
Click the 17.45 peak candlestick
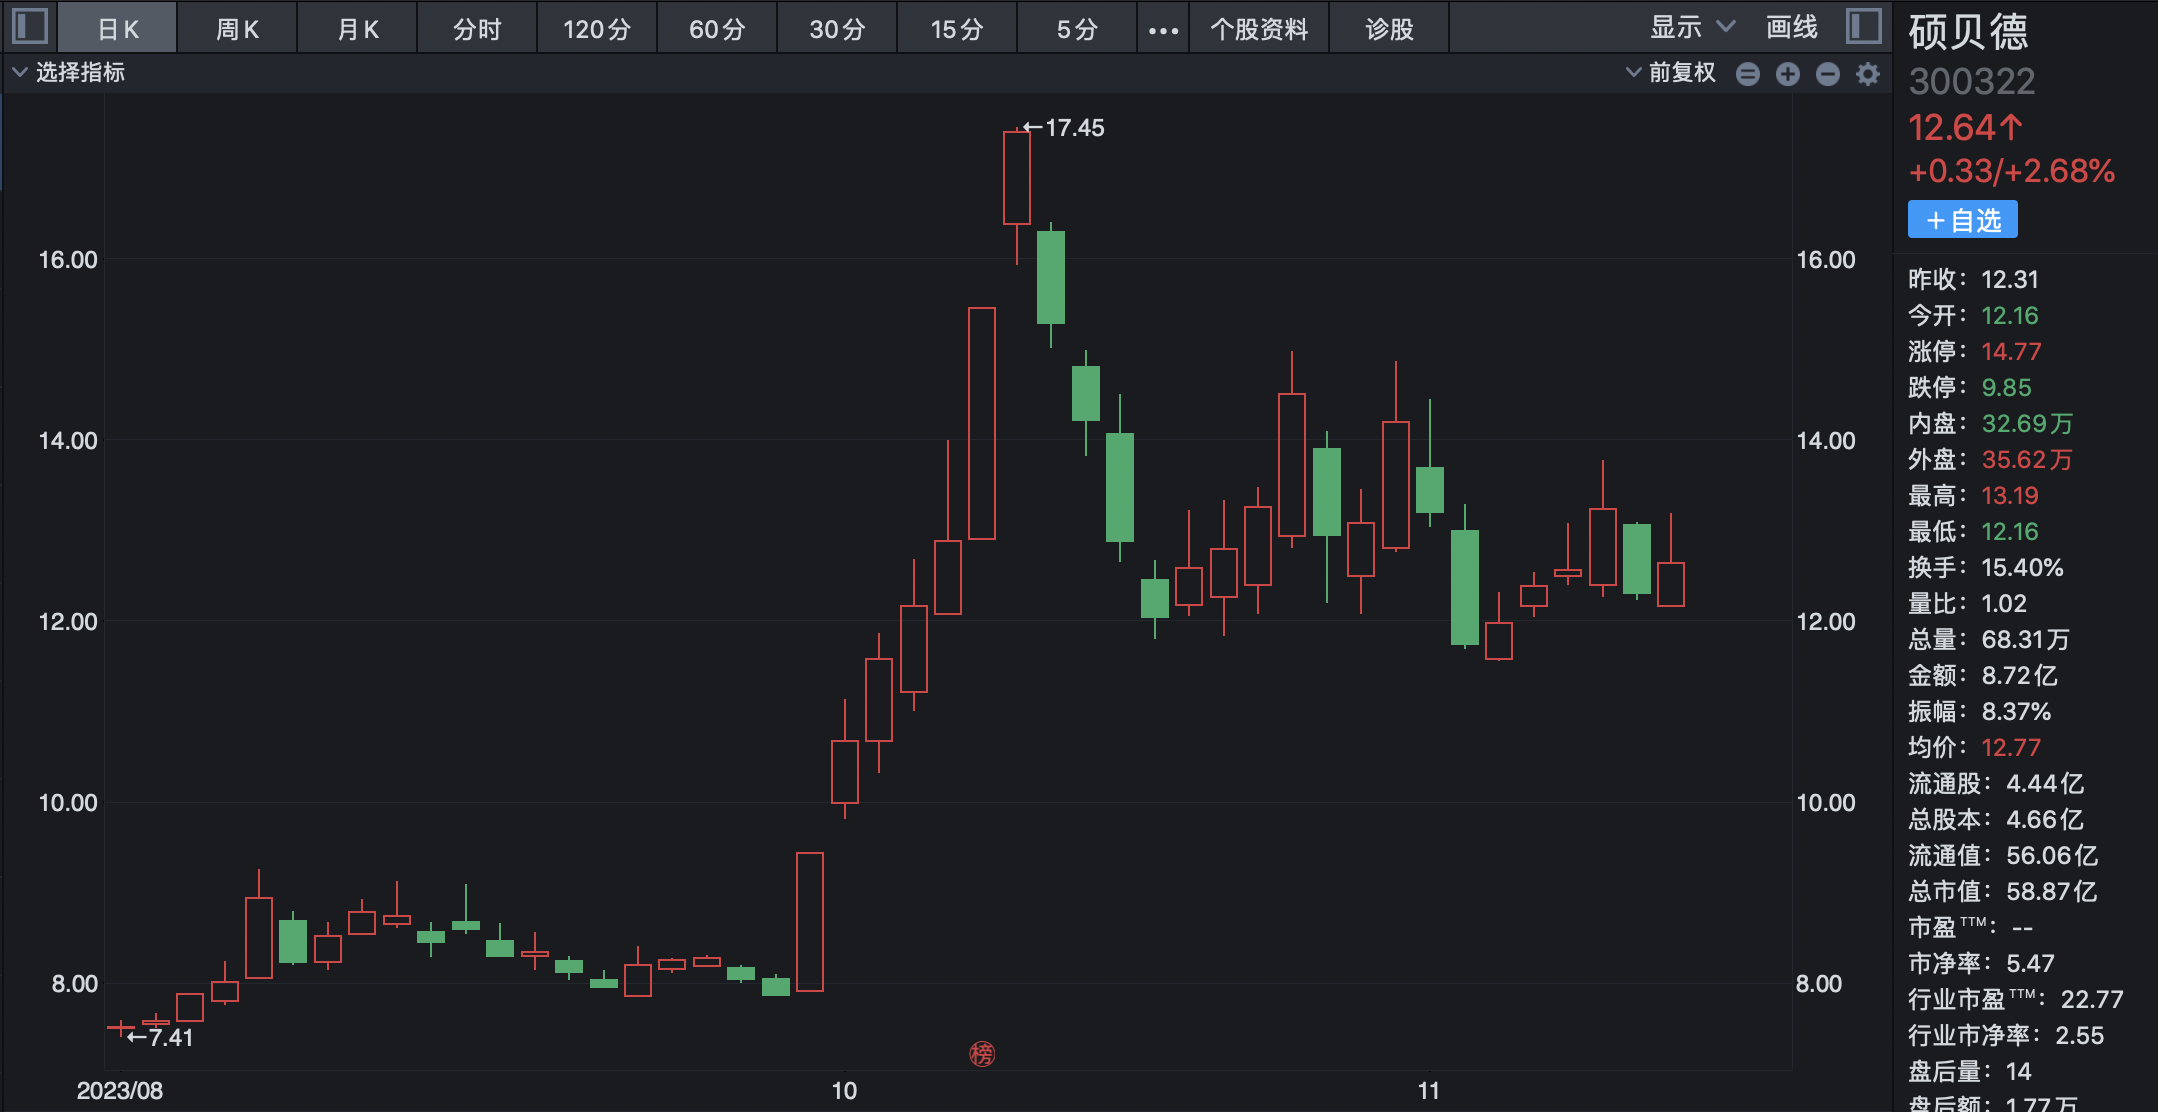click(x=1017, y=178)
